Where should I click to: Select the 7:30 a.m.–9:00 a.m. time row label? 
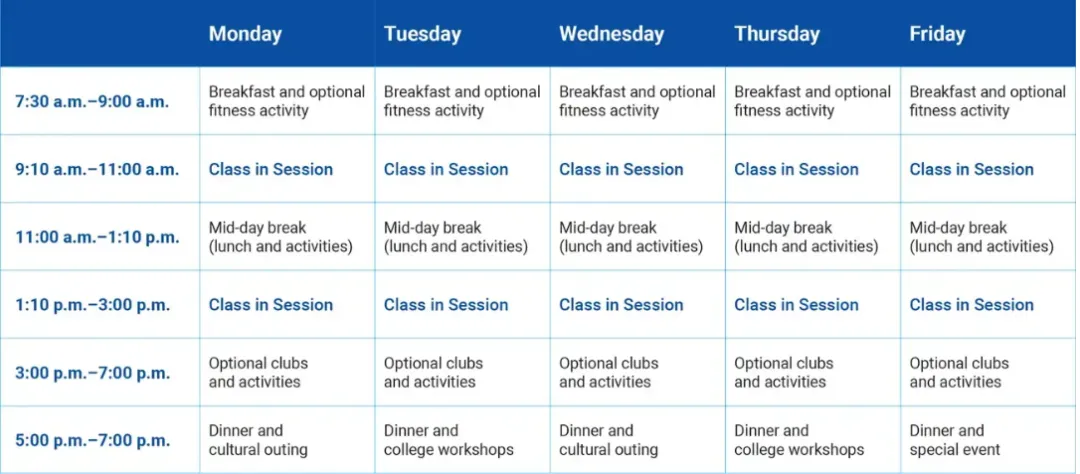[92, 102]
